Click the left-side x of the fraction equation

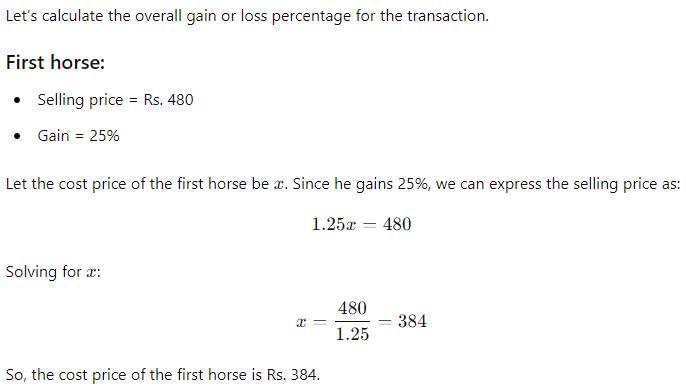coord(301,323)
